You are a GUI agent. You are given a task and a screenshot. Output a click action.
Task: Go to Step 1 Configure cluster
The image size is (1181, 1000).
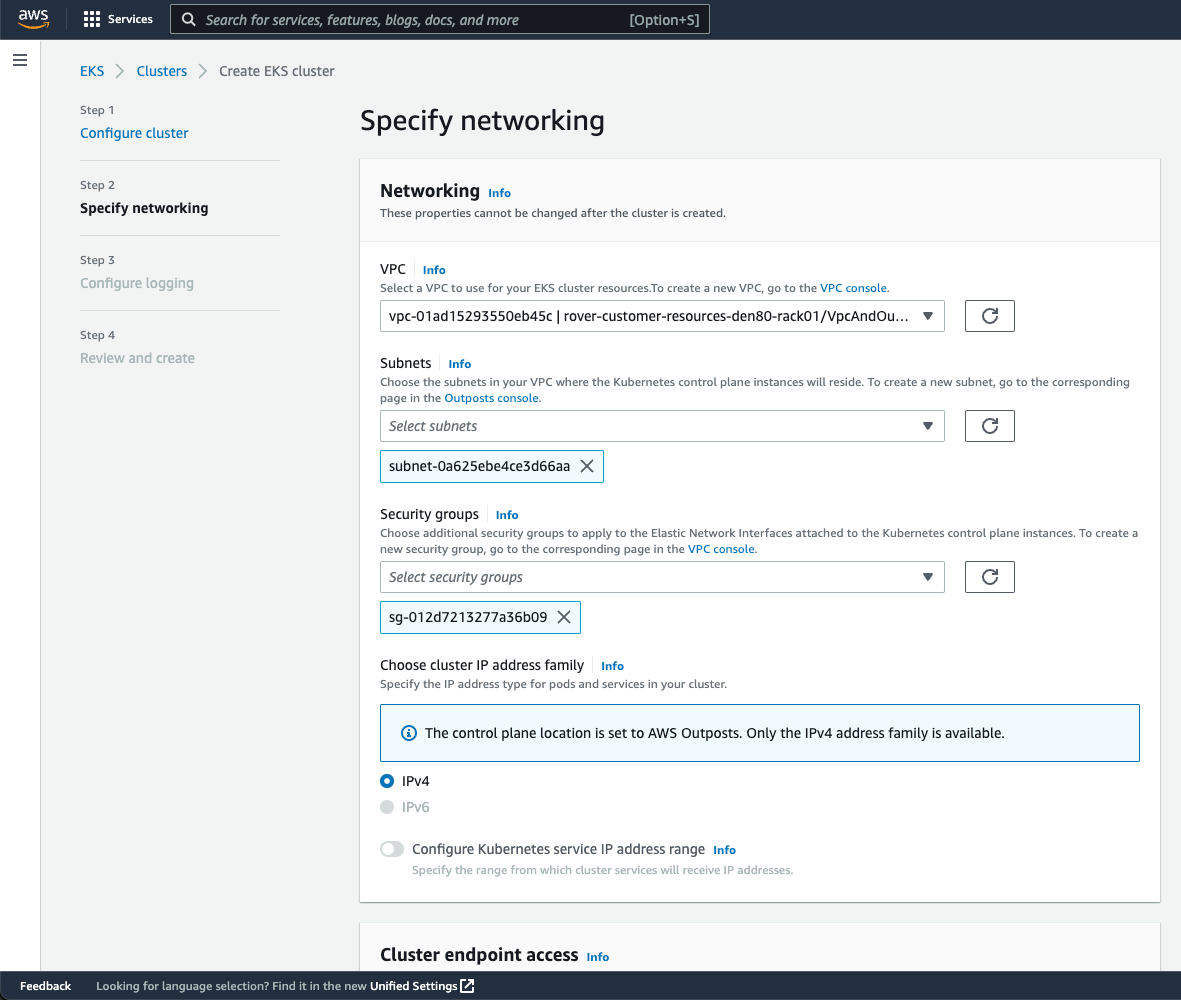[134, 132]
